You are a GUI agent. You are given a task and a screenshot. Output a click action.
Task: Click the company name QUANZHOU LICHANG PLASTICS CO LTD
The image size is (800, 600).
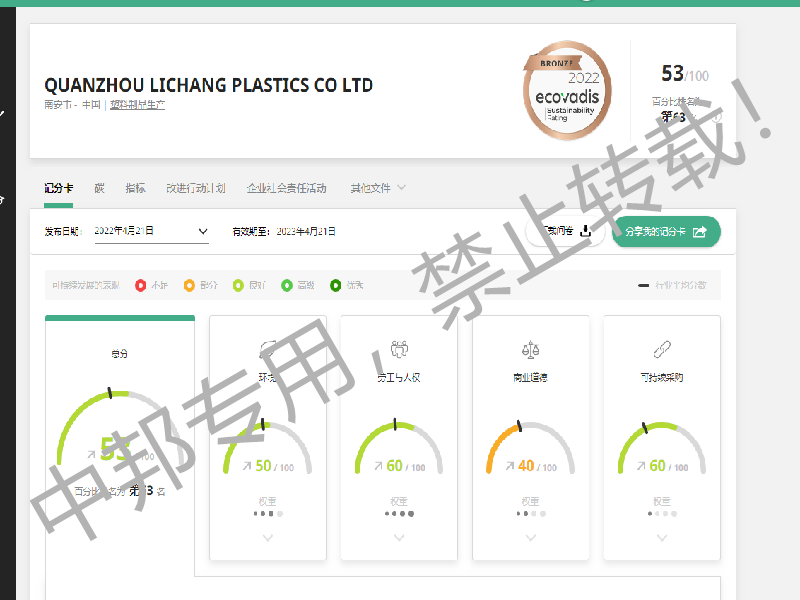coord(208,85)
